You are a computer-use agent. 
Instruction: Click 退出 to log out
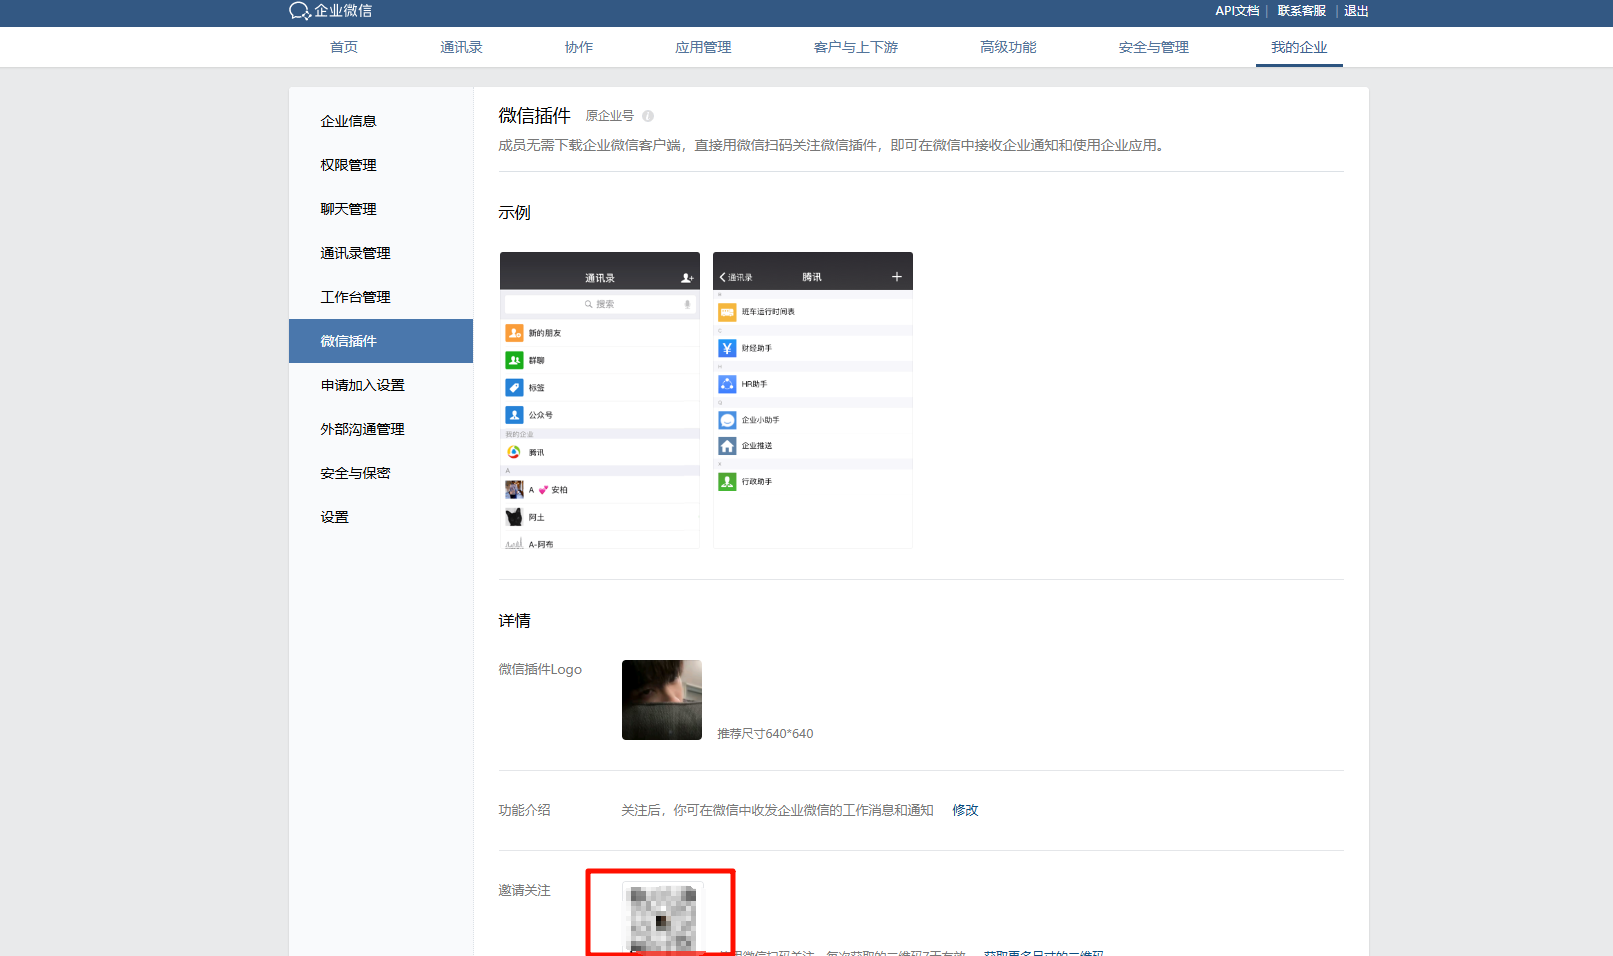click(1356, 11)
